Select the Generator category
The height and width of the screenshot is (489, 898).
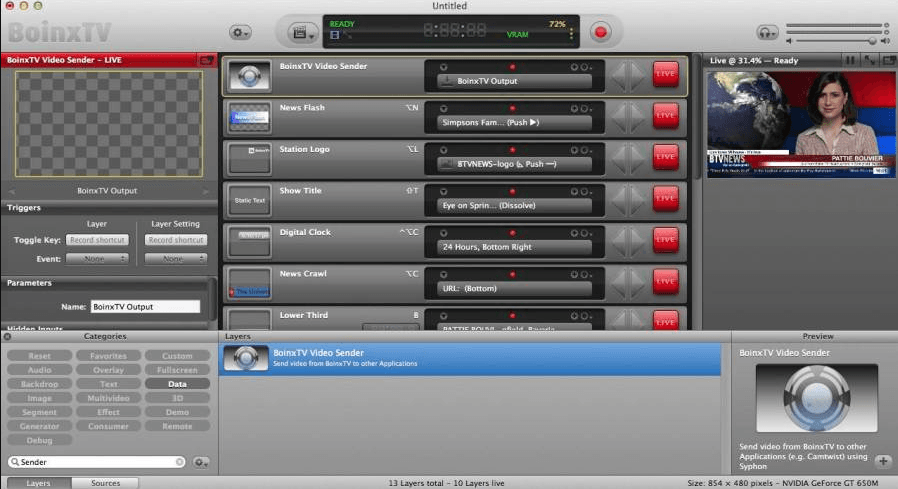tap(40, 426)
